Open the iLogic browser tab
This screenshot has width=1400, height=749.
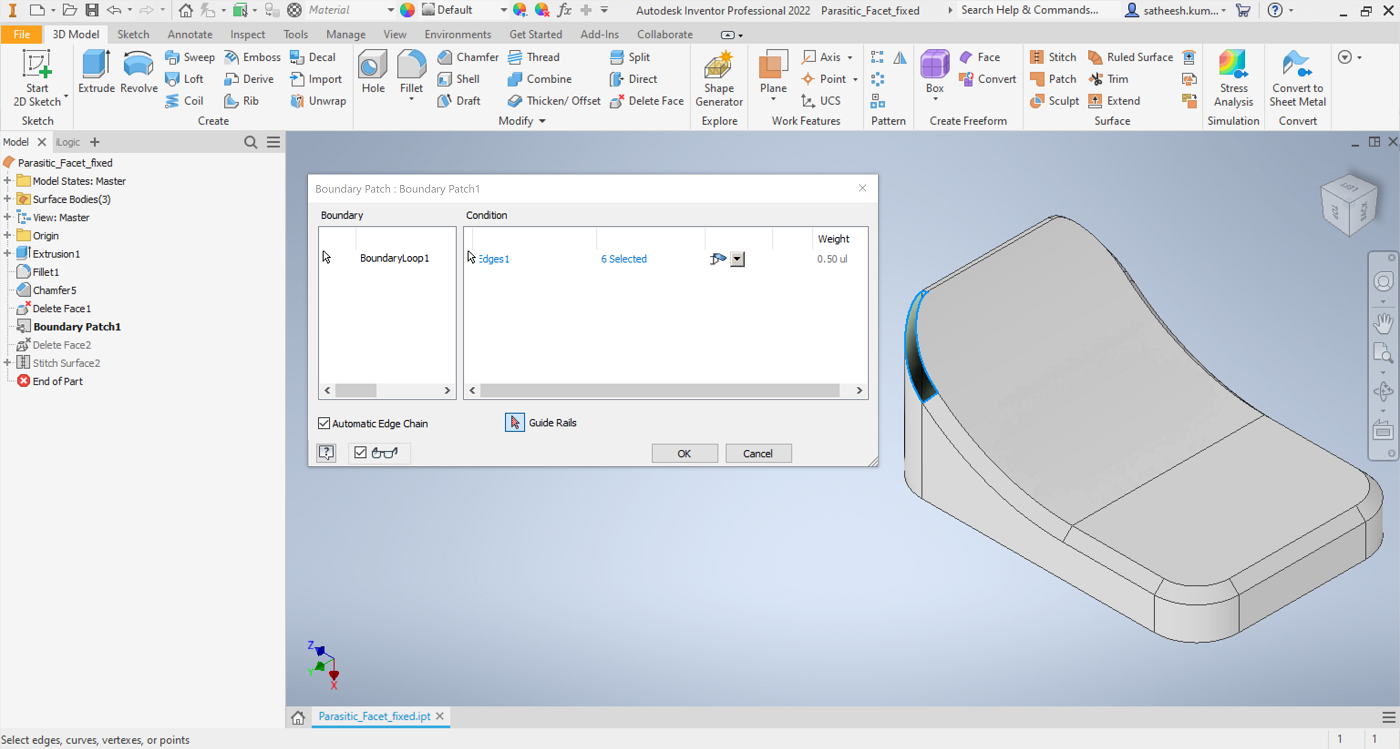[66, 141]
